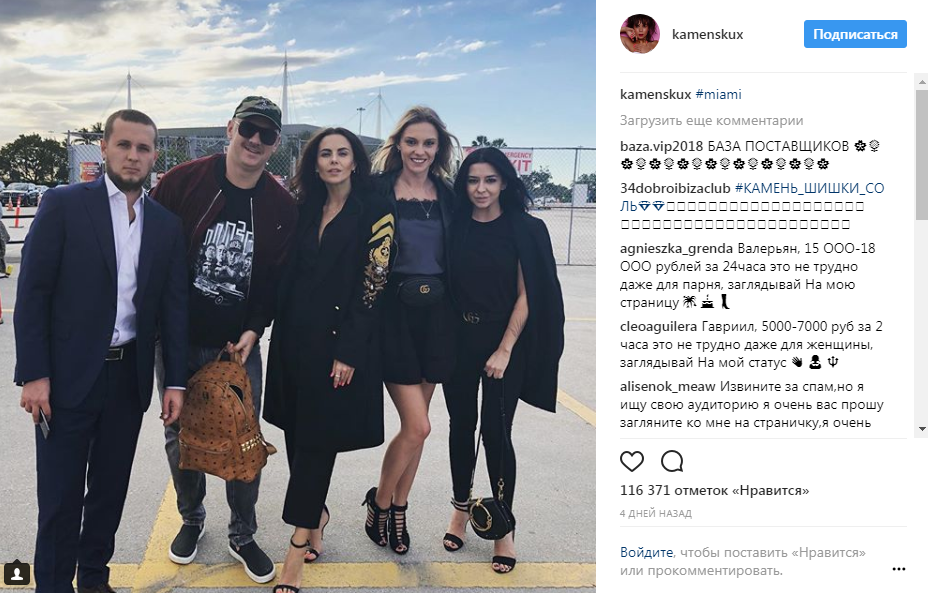Open the kamenskux profile avatar

[x=639, y=34]
